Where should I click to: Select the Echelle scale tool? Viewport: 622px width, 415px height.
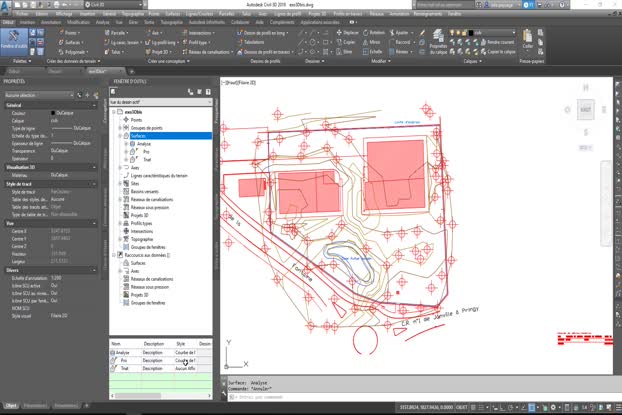(x=372, y=52)
